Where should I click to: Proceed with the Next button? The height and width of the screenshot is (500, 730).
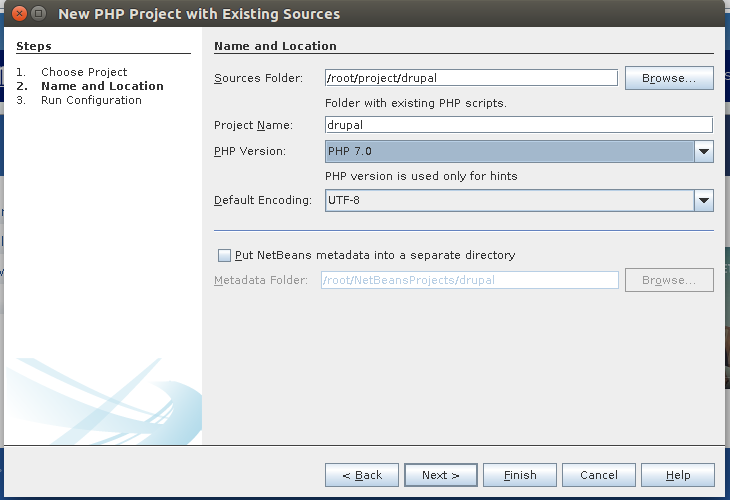441,475
